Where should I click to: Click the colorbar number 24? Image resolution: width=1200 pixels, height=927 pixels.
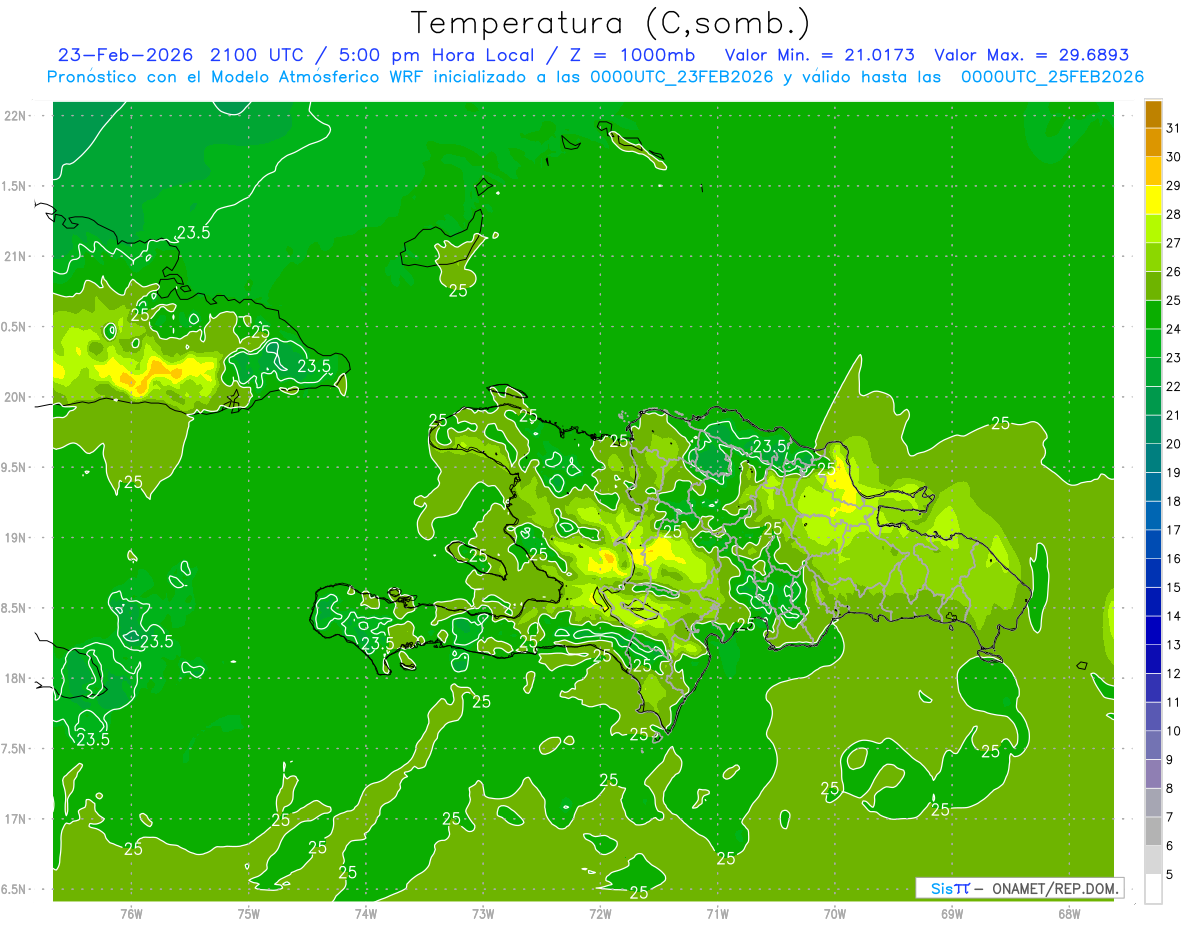click(x=1174, y=329)
